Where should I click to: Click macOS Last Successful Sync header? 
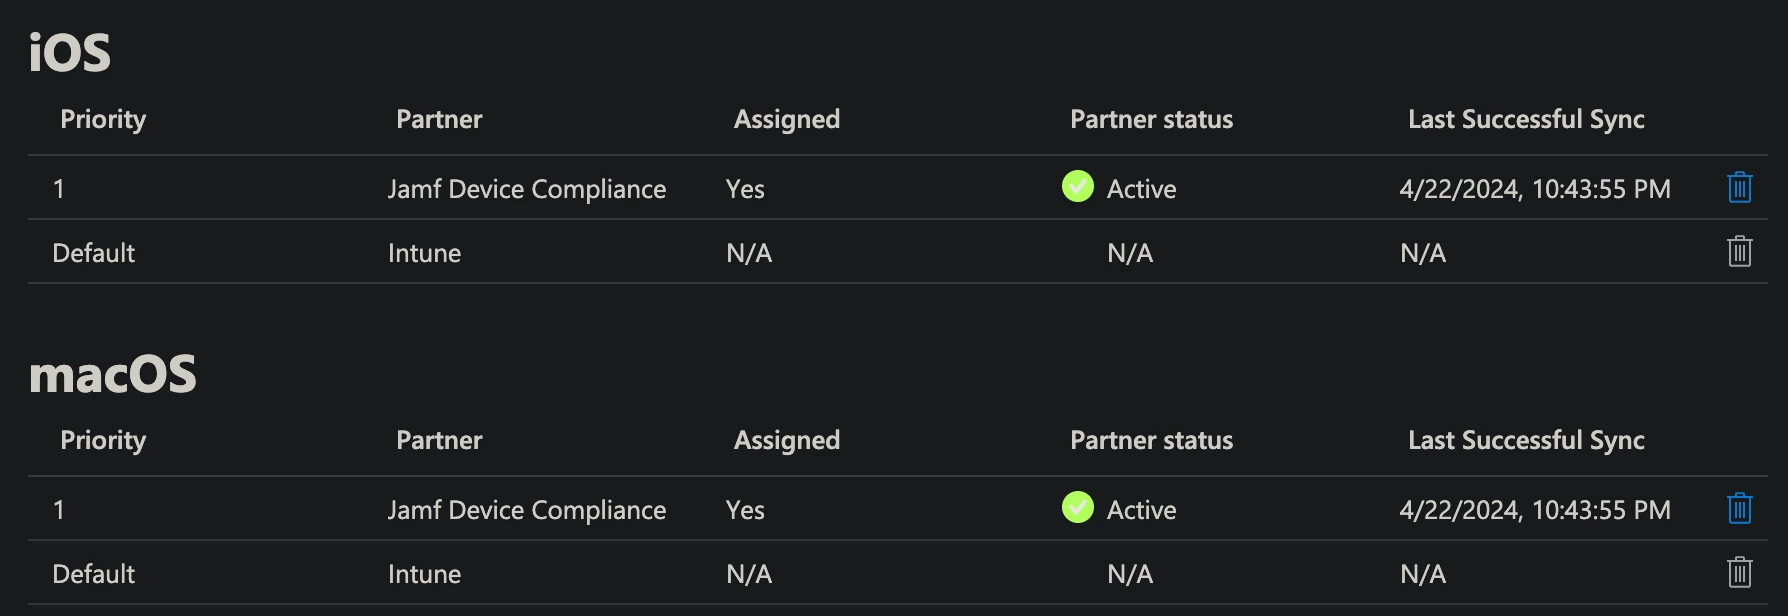[x=1526, y=441]
